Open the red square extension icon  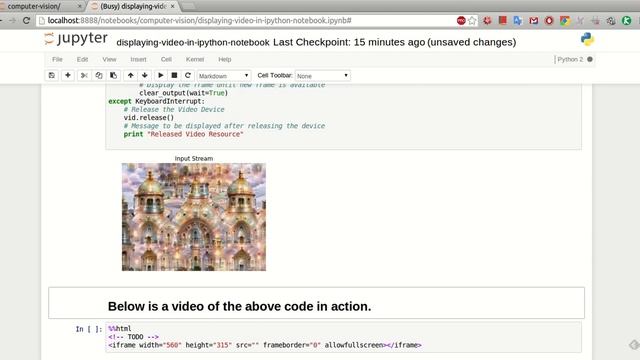click(502, 20)
